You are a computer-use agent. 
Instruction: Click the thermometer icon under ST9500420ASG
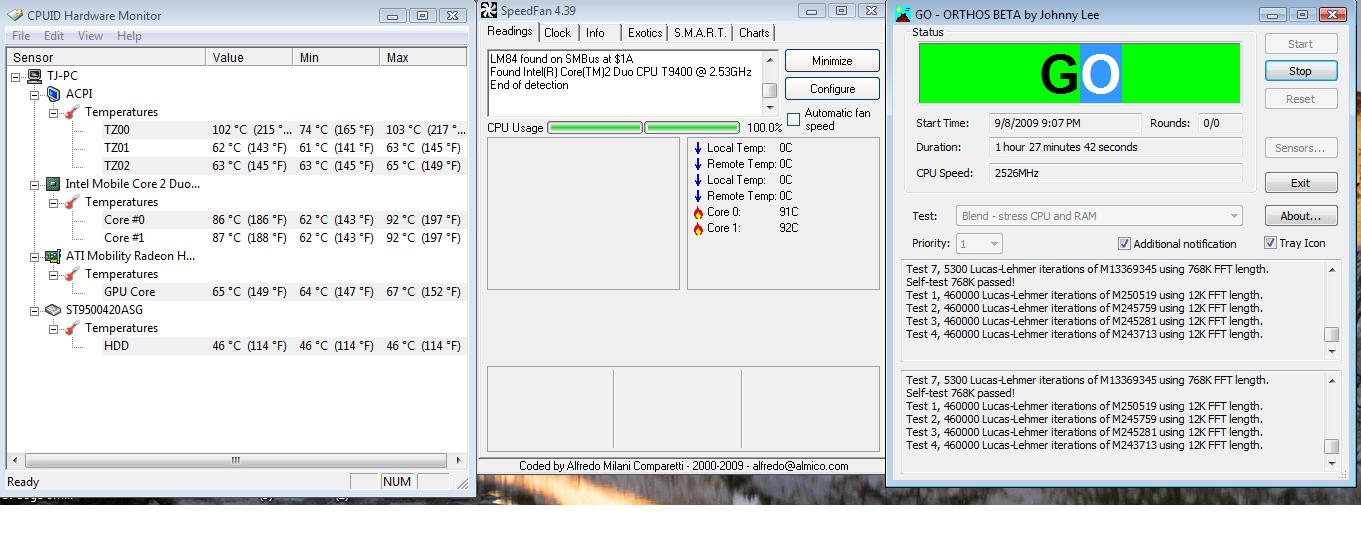[x=72, y=328]
